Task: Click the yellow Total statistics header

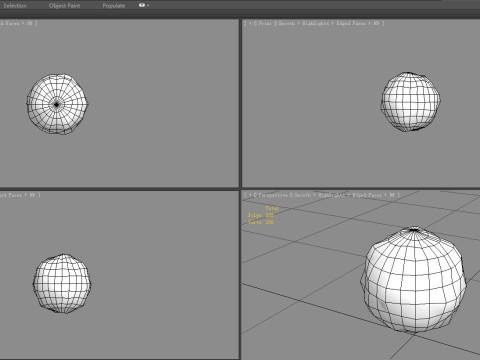Action: [272, 208]
